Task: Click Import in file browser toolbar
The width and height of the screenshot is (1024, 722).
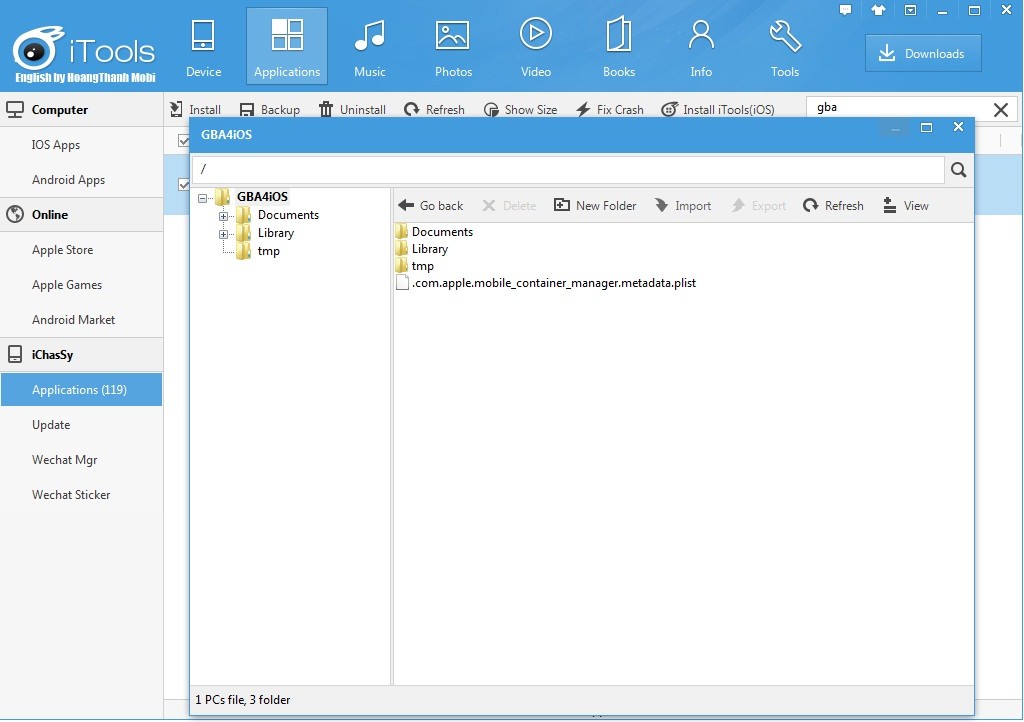Action: tap(683, 206)
